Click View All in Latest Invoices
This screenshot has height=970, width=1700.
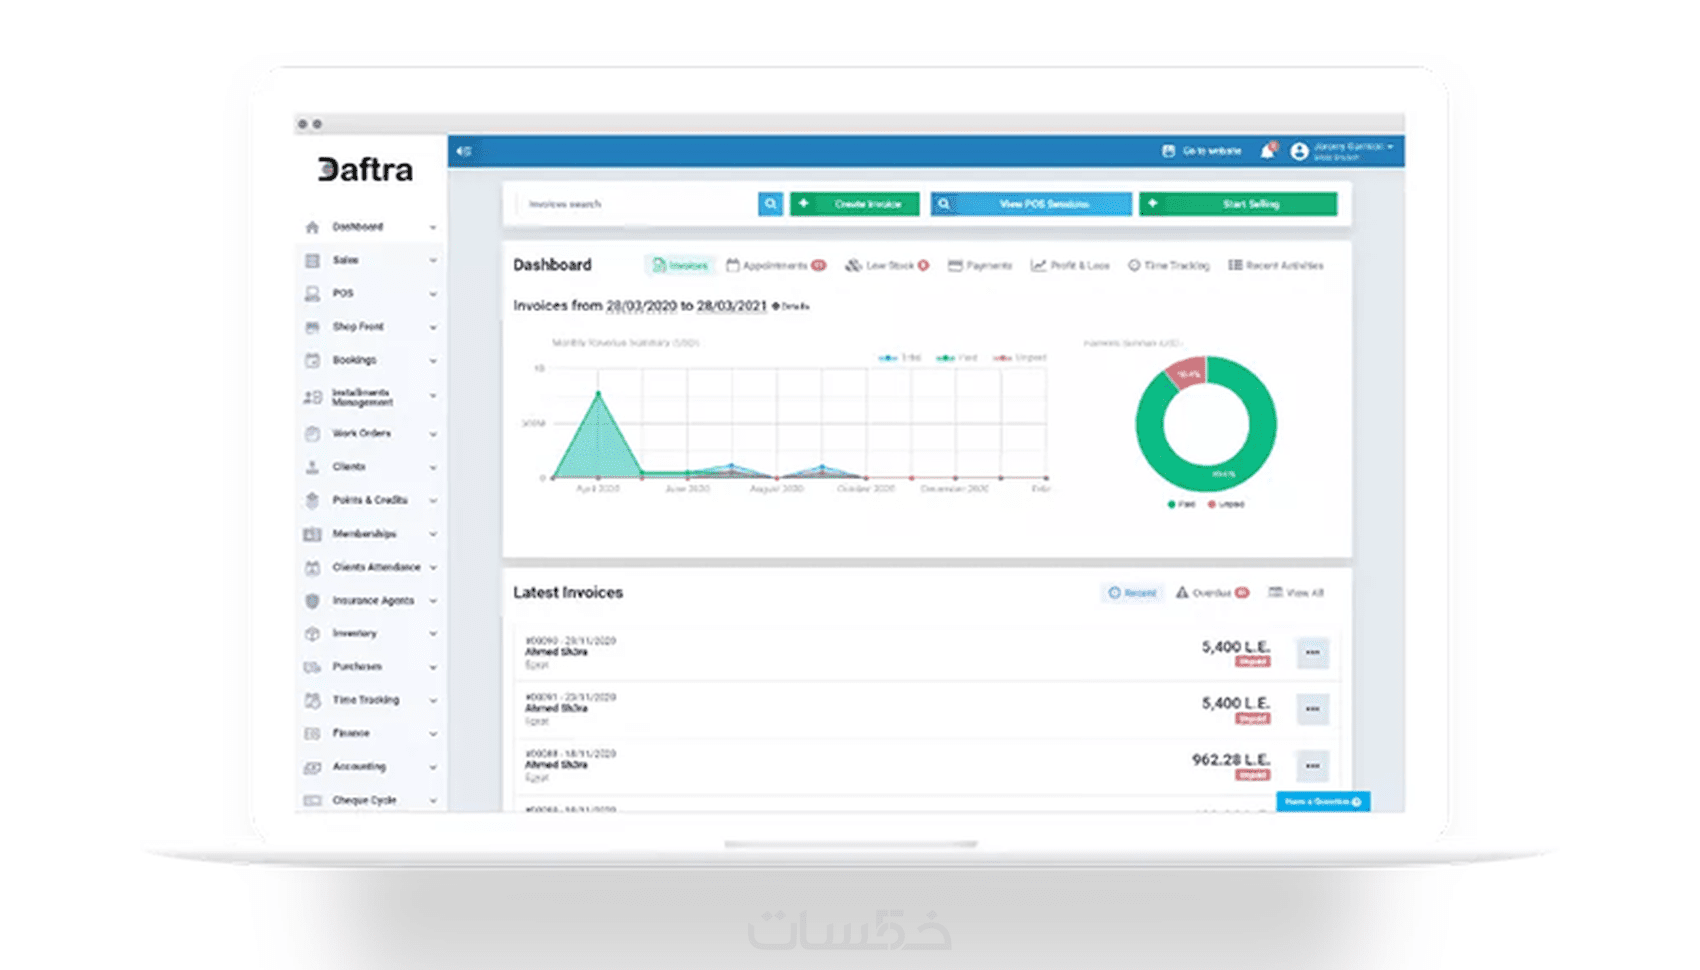1296,593
